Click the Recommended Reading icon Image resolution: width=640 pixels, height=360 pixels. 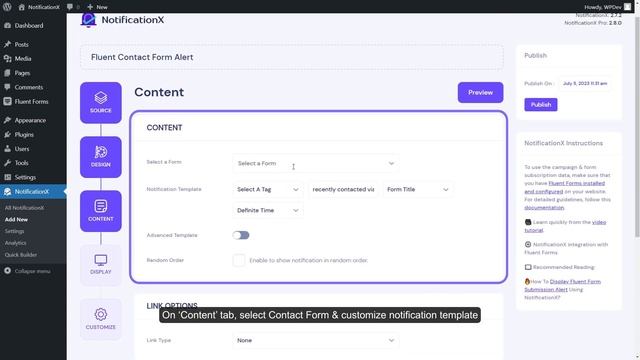[528, 267]
